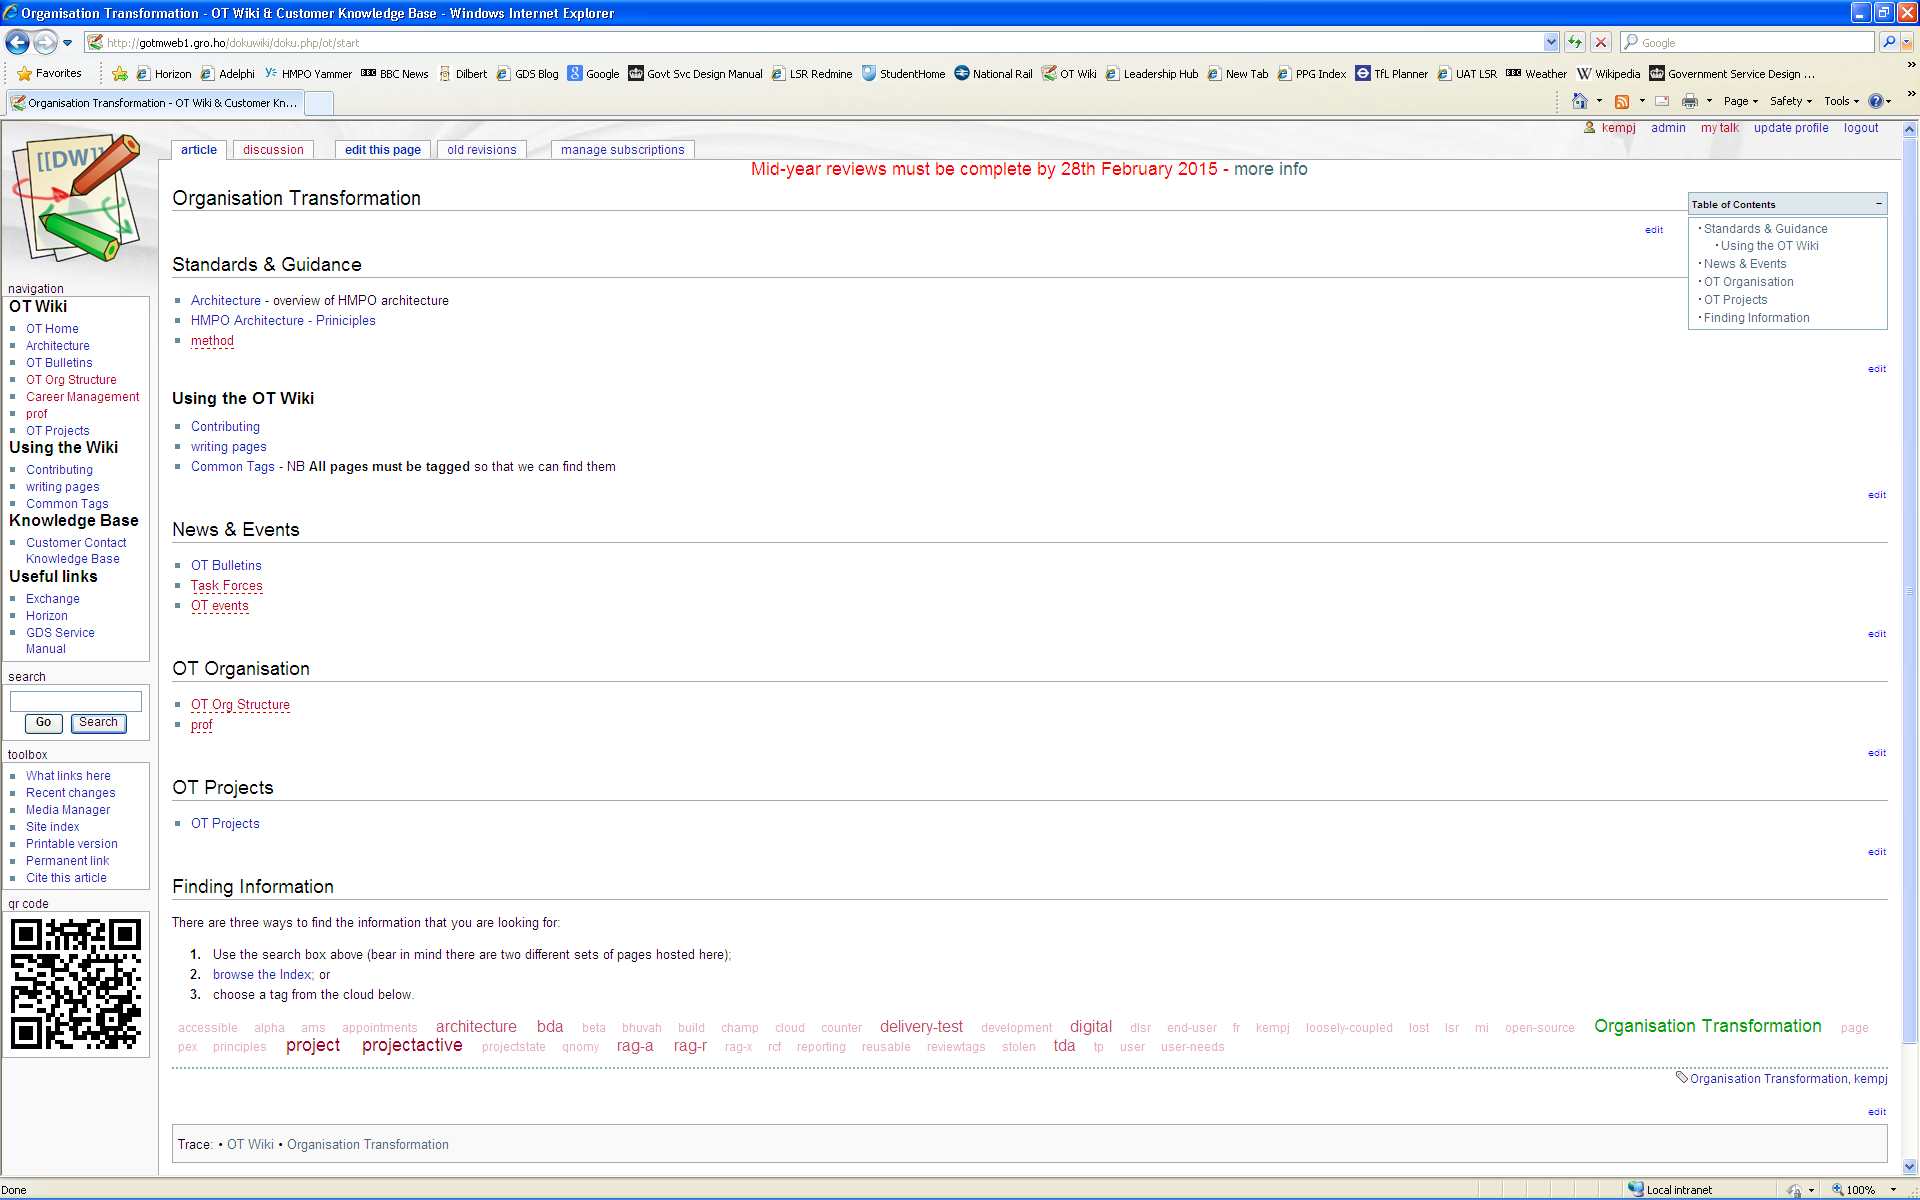Open Customer Contact Knowledge Base link
The width and height of the screenshot is (1920, 1200).
[76, 551]
